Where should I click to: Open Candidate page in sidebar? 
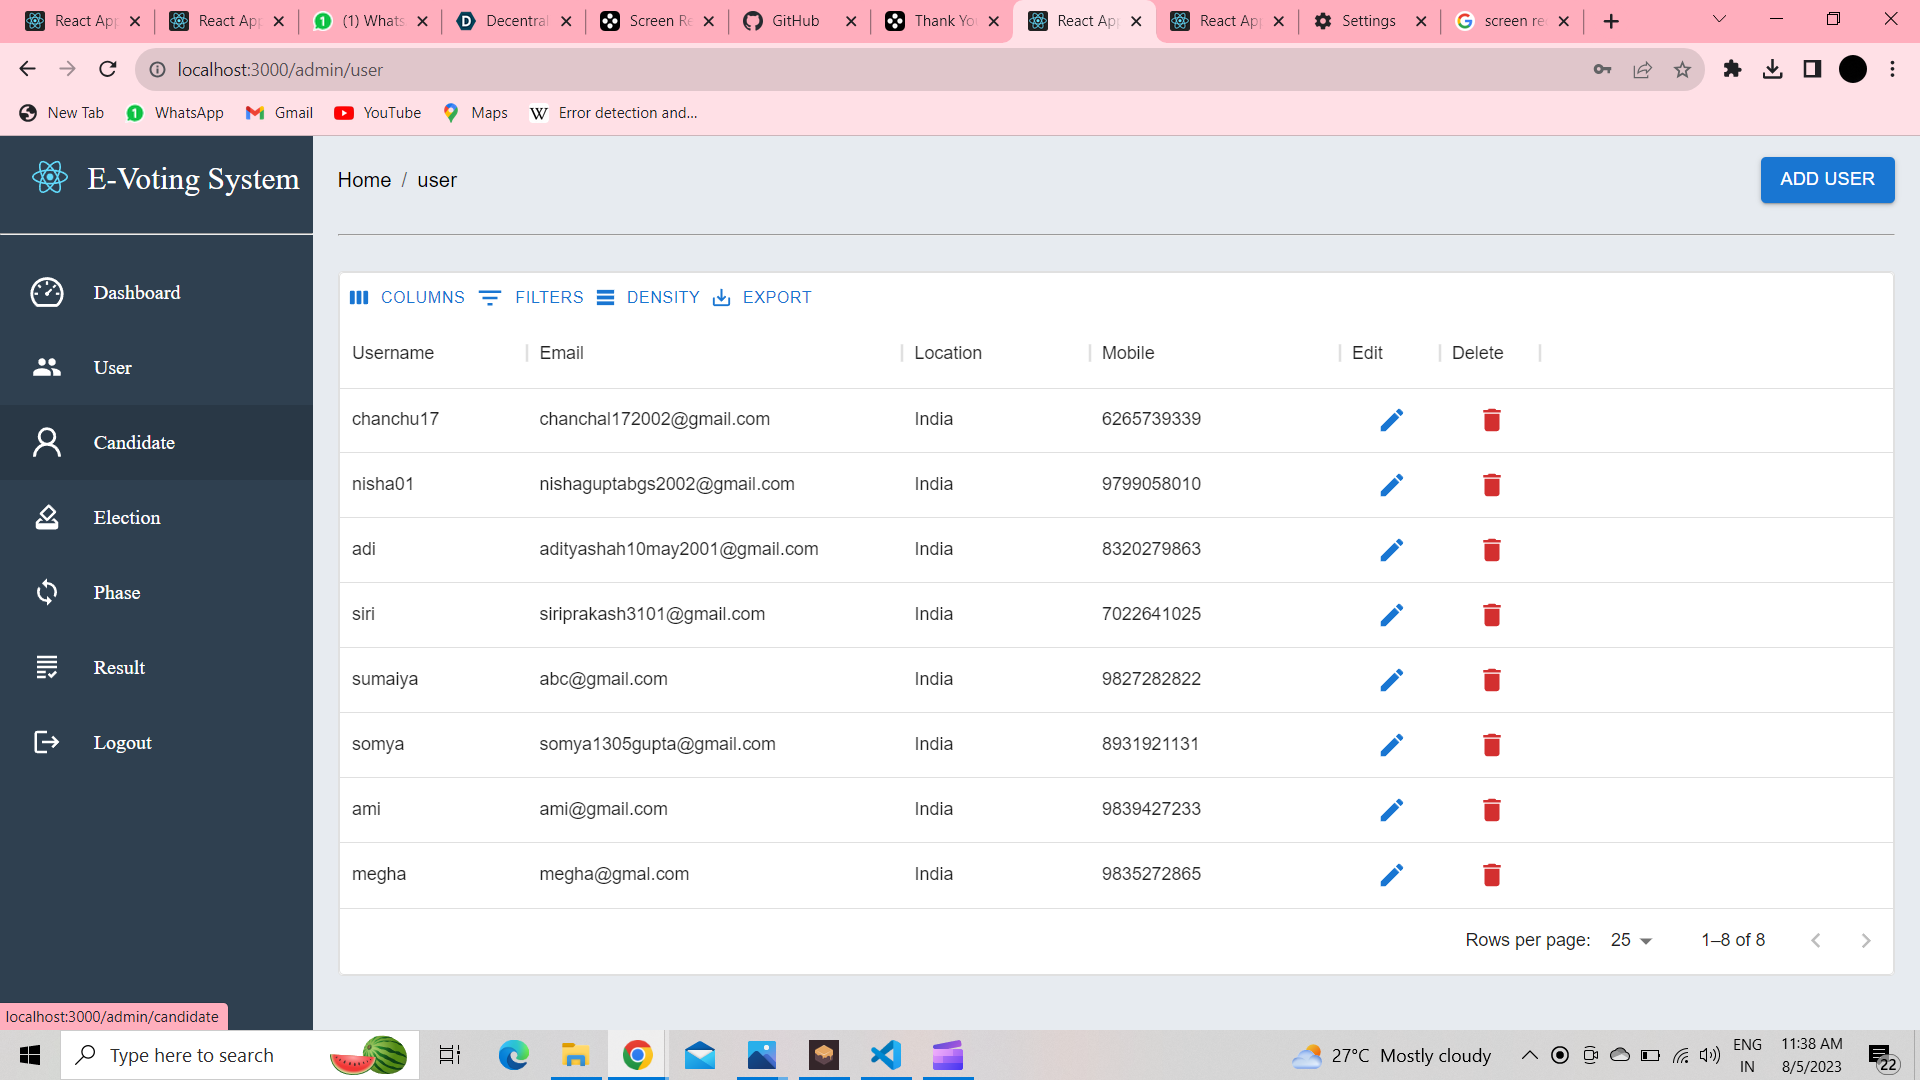tap(134, 442)
